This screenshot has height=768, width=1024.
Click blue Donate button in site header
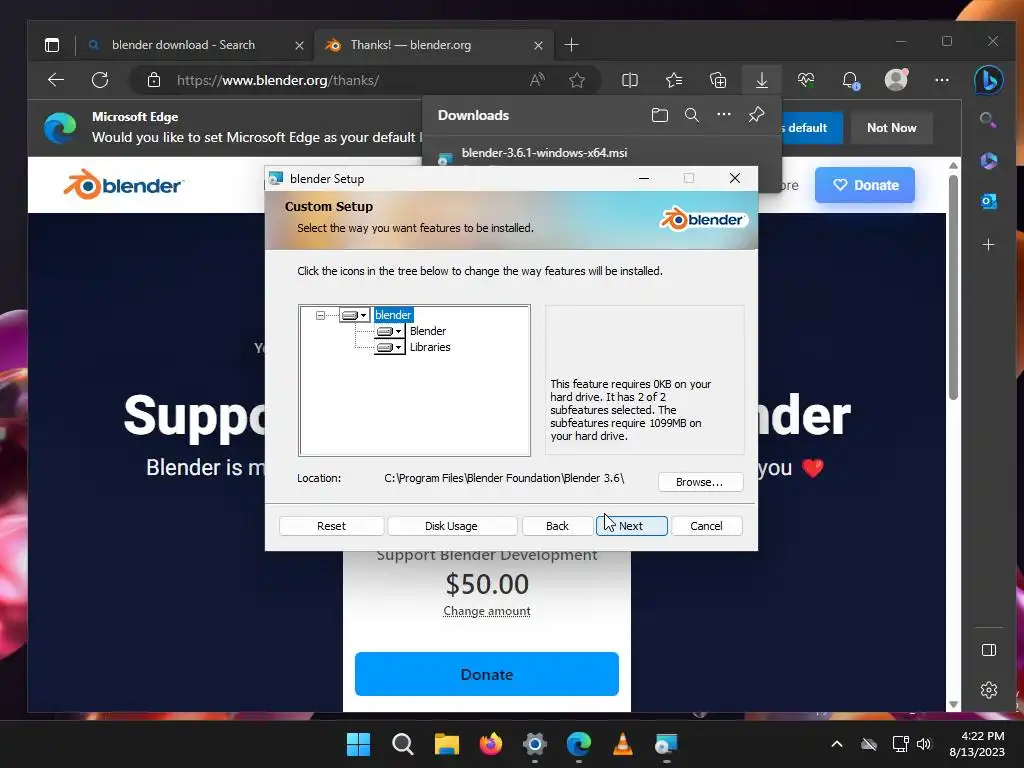865,185
